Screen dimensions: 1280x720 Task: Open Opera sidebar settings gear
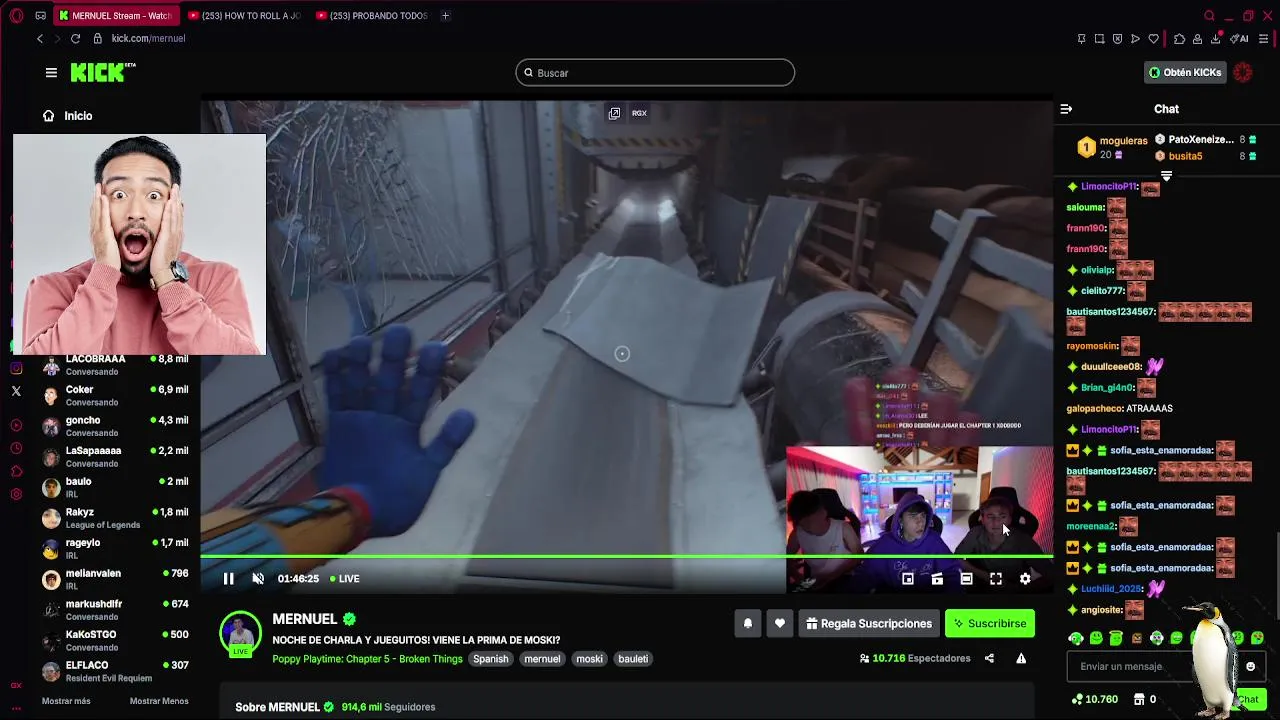click(16, 494)
